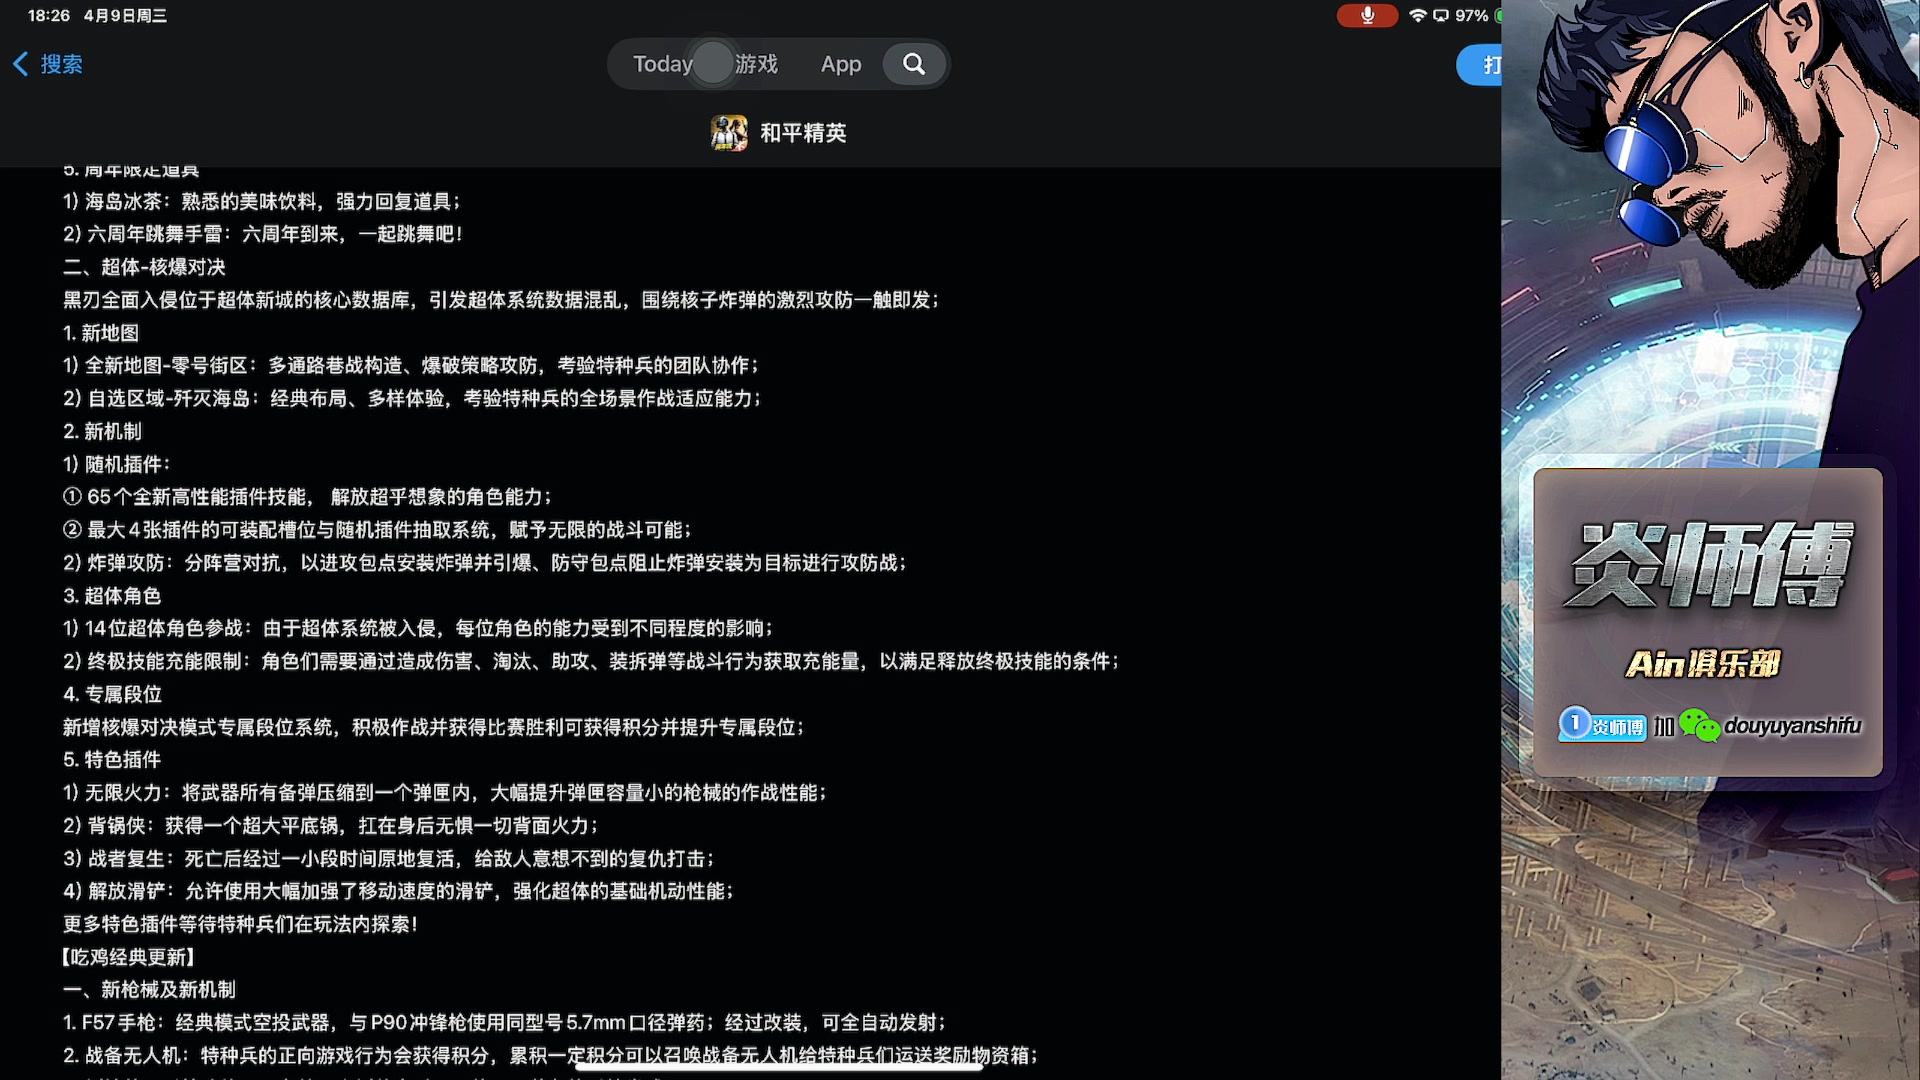
Task: Switch to the App tab
Action: pyautogui.click(x=841, y=64)
